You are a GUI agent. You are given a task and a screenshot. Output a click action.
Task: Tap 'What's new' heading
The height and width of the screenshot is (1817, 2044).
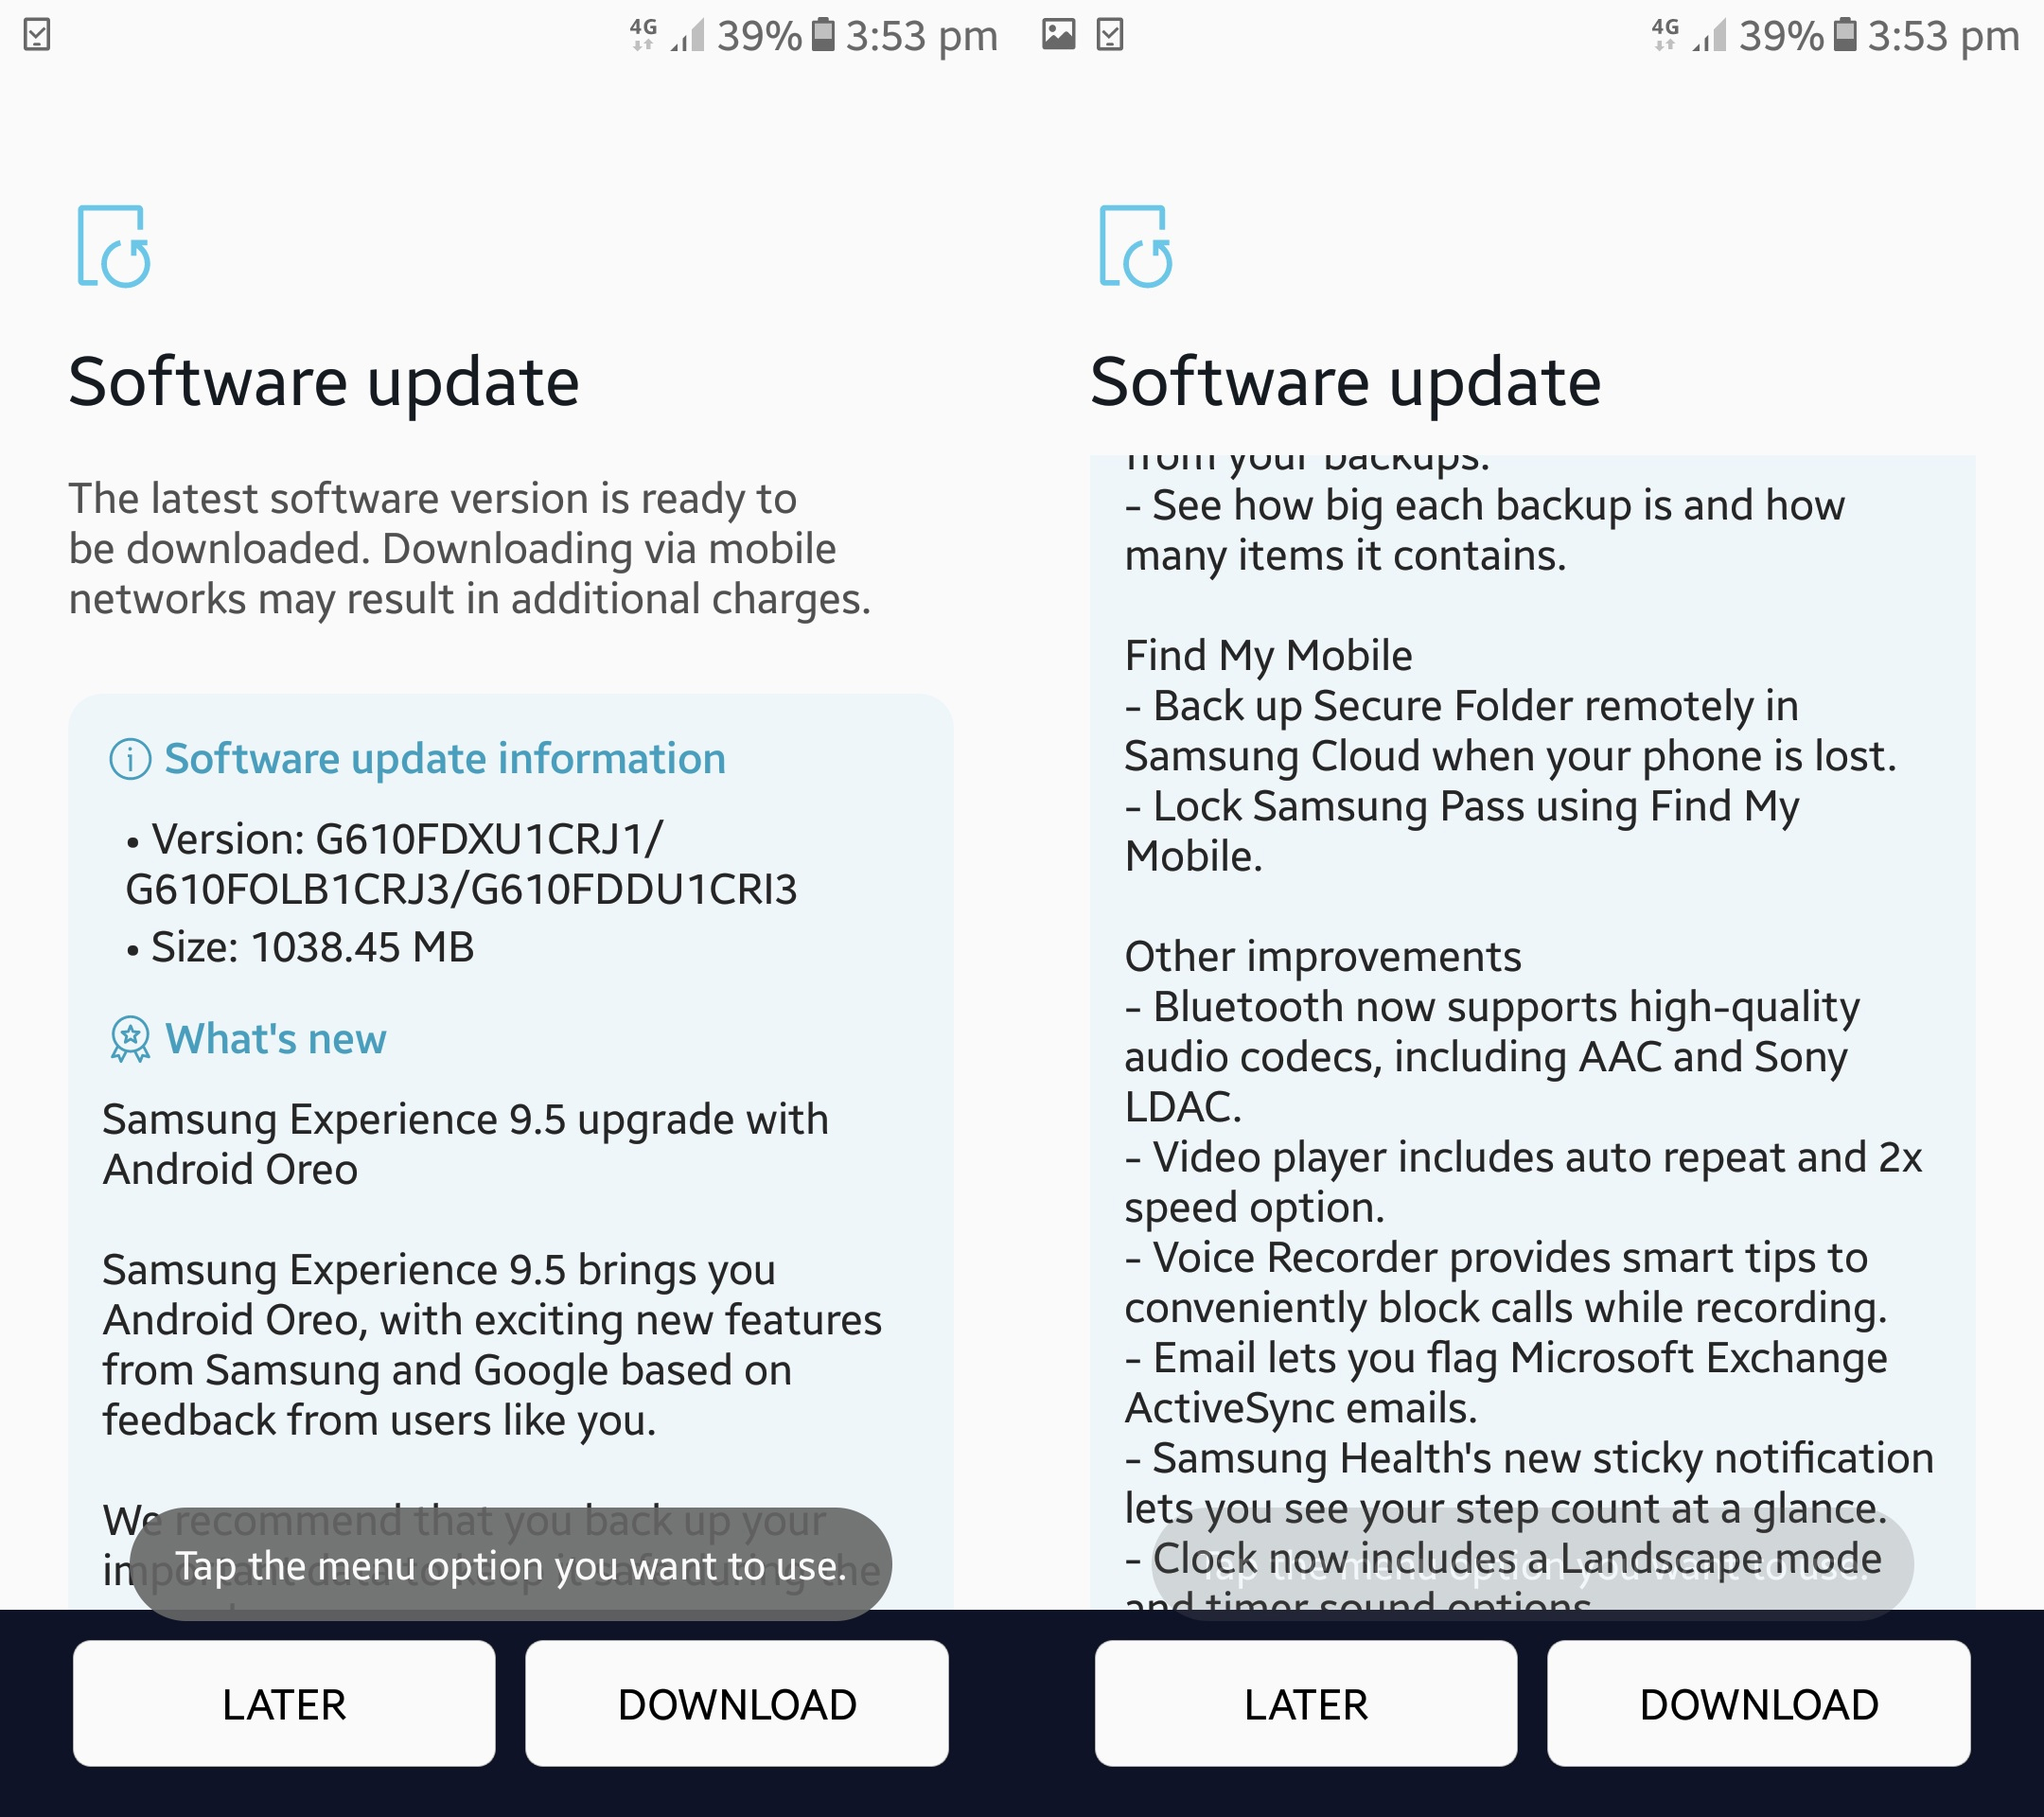pos(276,1039)
